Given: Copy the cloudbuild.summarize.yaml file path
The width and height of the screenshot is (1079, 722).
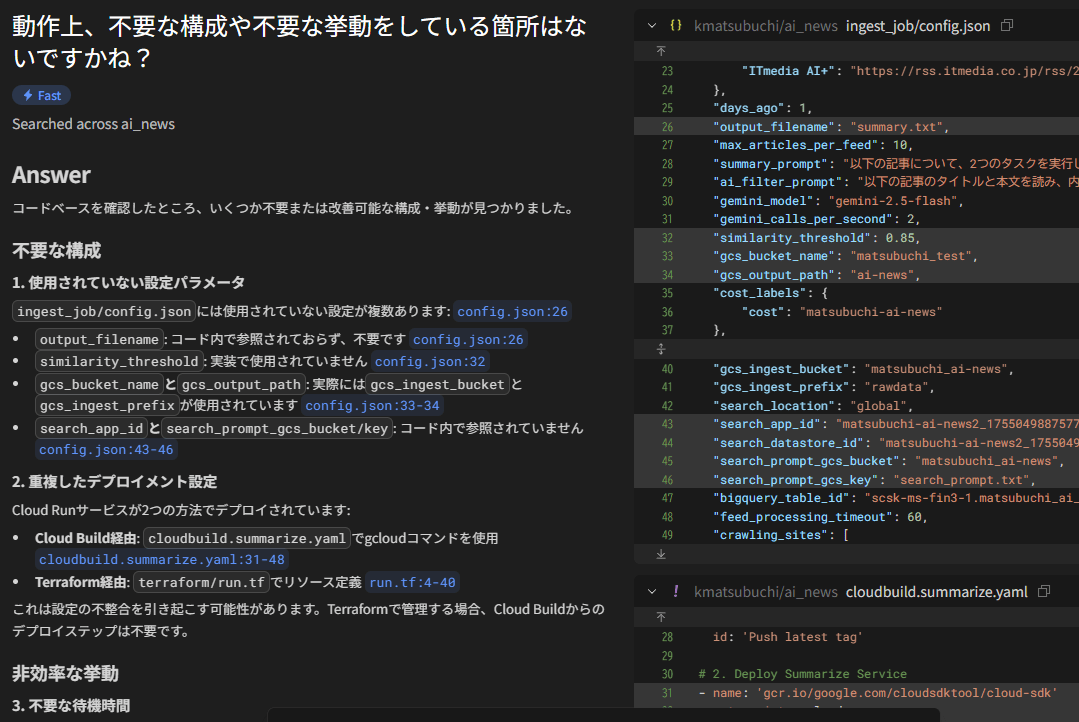Looking at the screenshot, I should click(1044, 592).
